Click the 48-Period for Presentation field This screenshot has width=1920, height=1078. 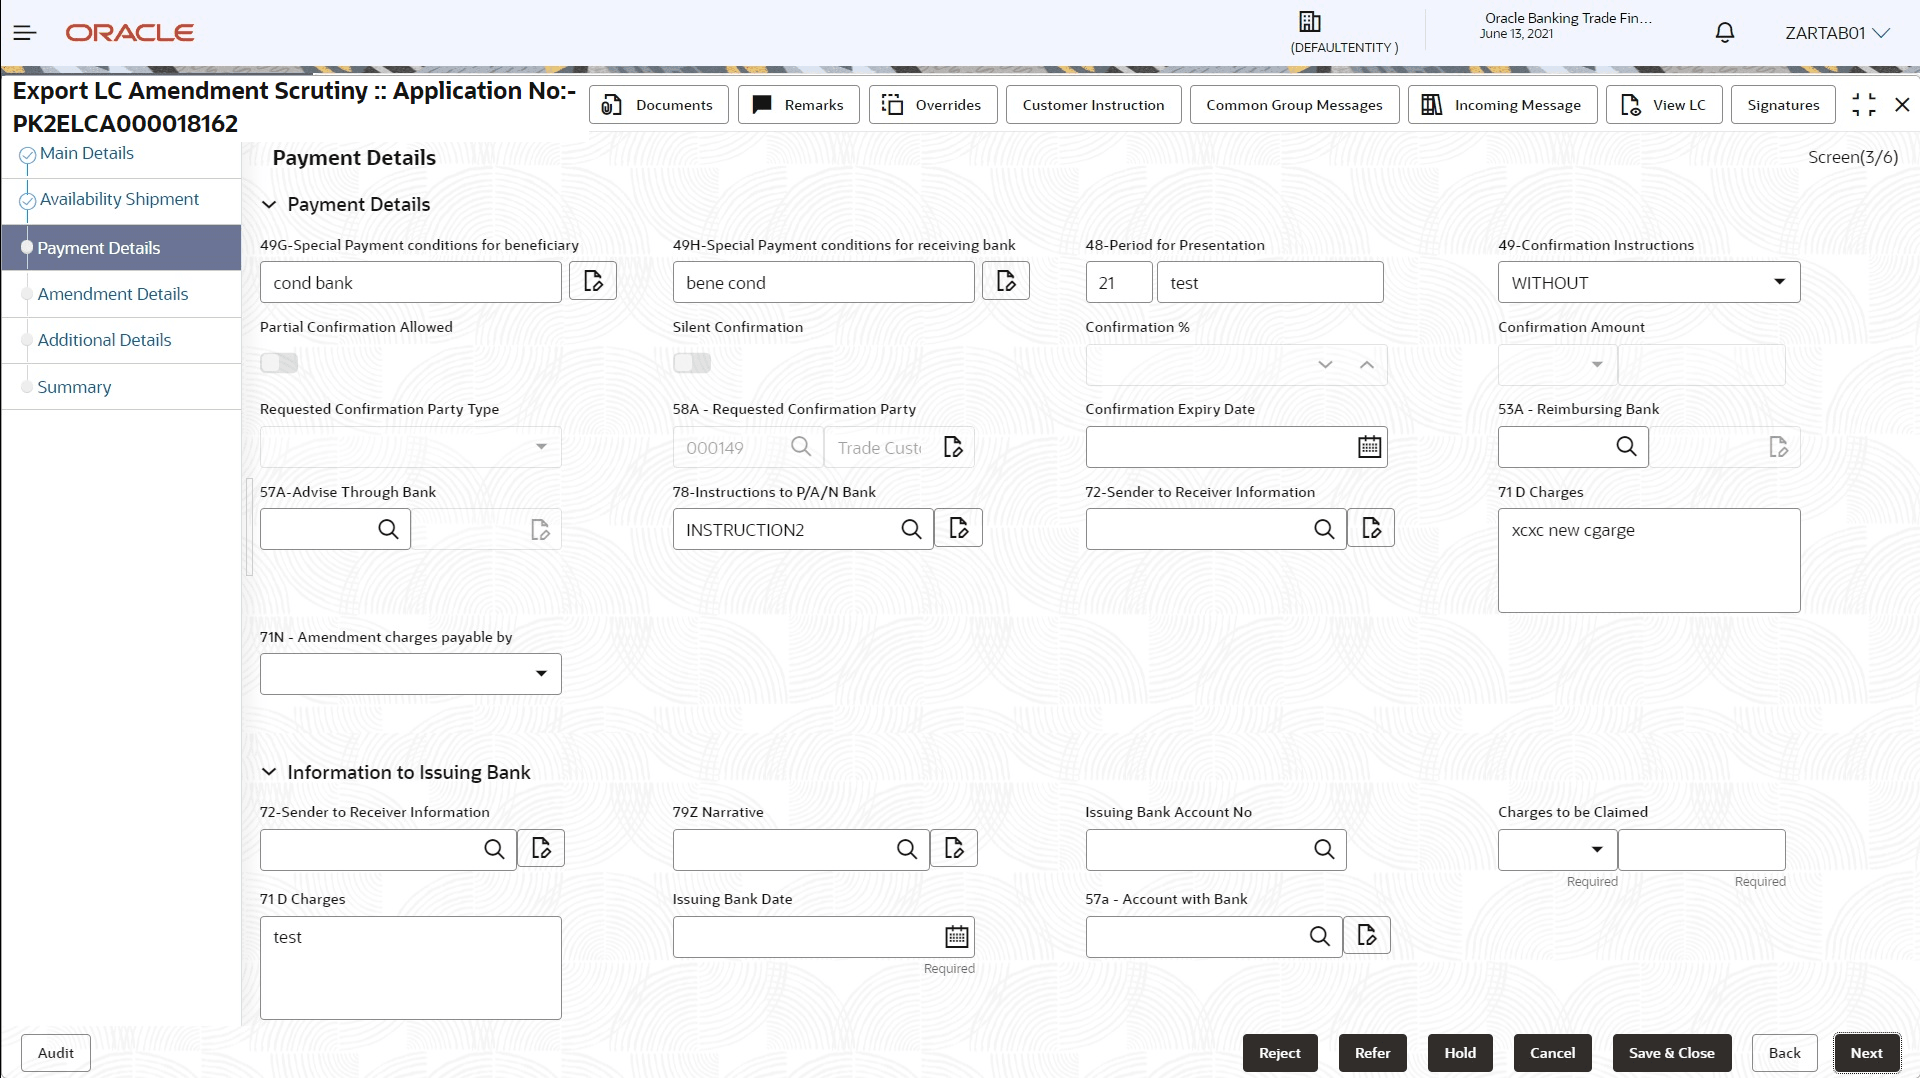pos(1117,282)
